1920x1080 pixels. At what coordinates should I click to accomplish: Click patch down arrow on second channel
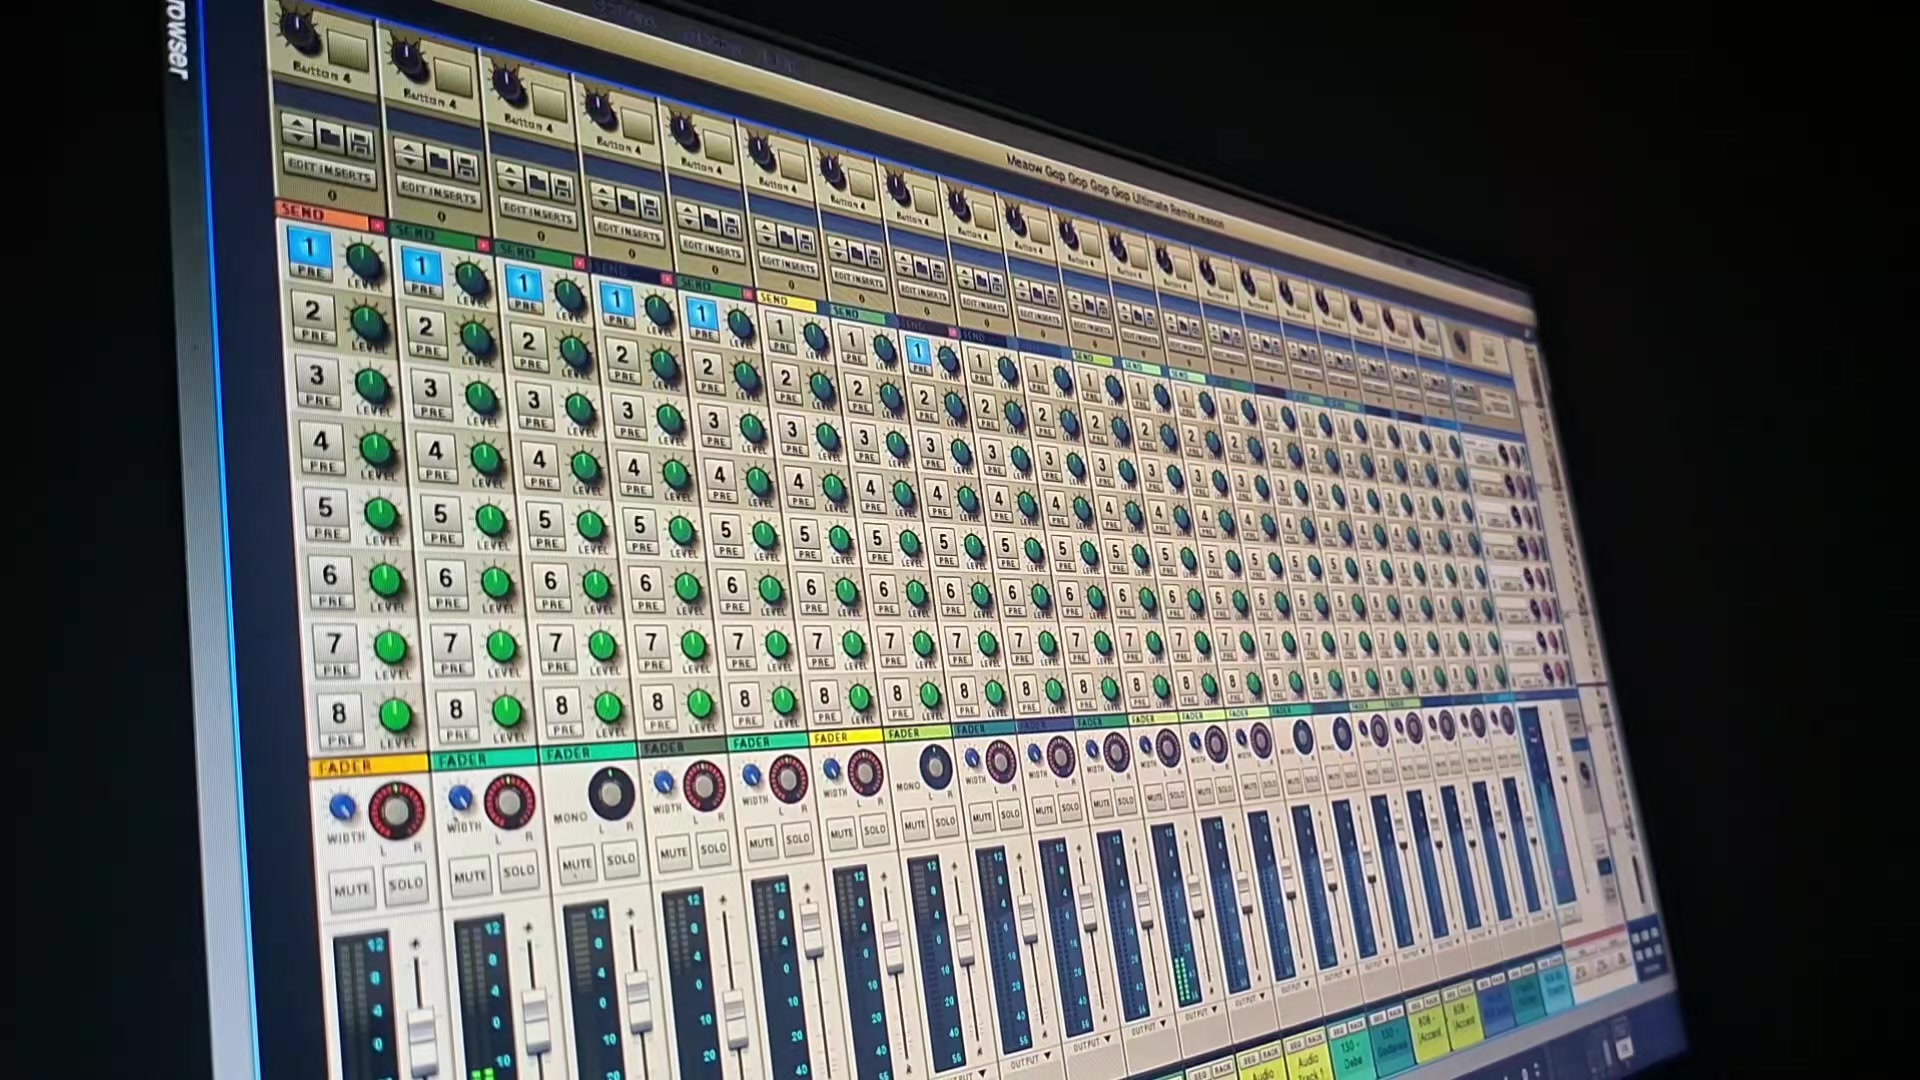(409, 161)
